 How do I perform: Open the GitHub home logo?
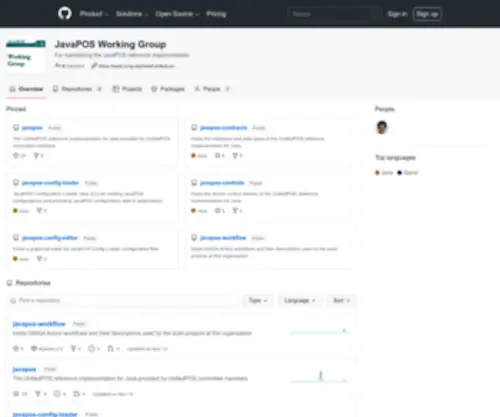[x=65, y=14]
